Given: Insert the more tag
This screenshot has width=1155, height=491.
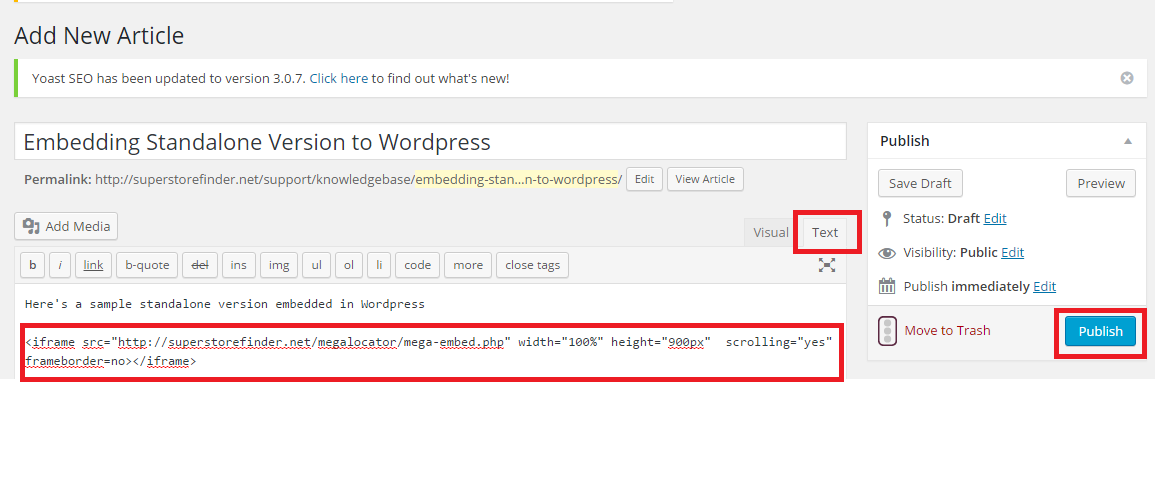Looking at the screenshot, I should point(468,265).
